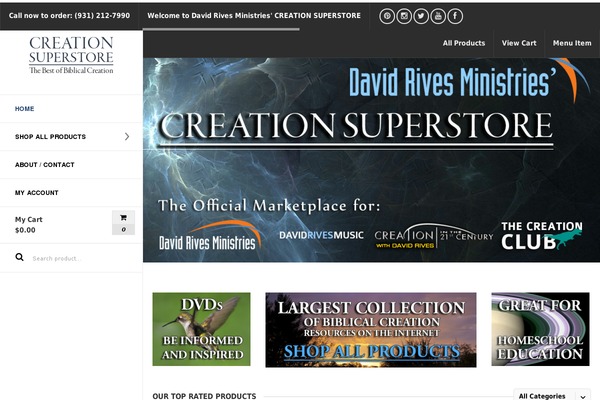The height and width of the screenshot is (400, 600).
Task: Click the cart item count badge
Action: click(123, 230)
